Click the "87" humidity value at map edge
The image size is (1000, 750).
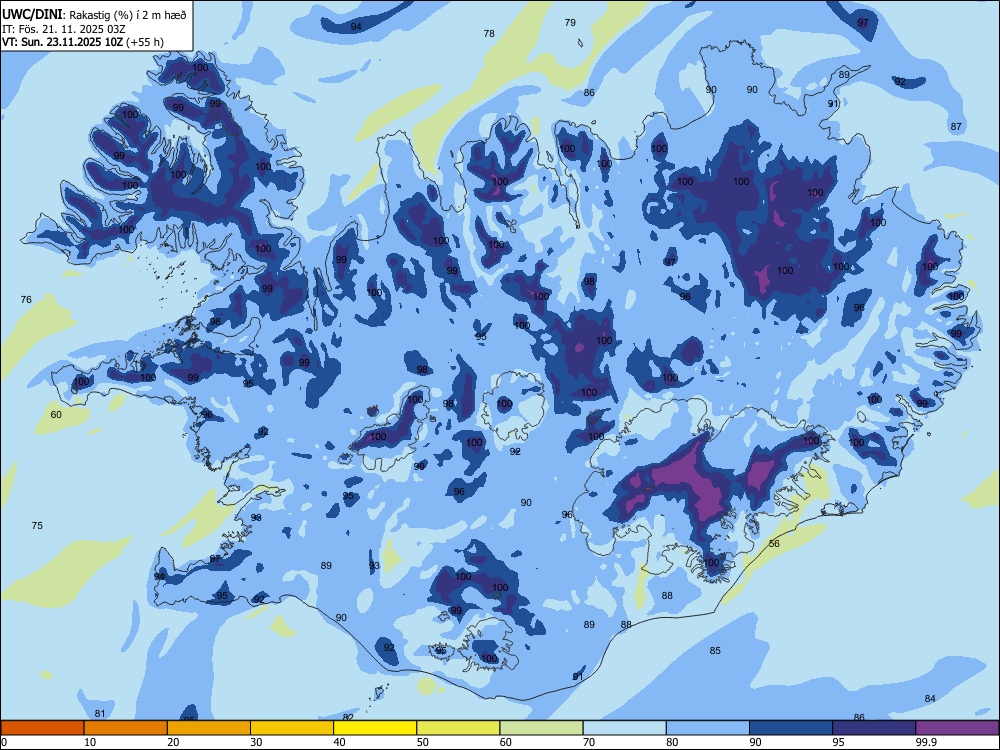tap(956, 126)
